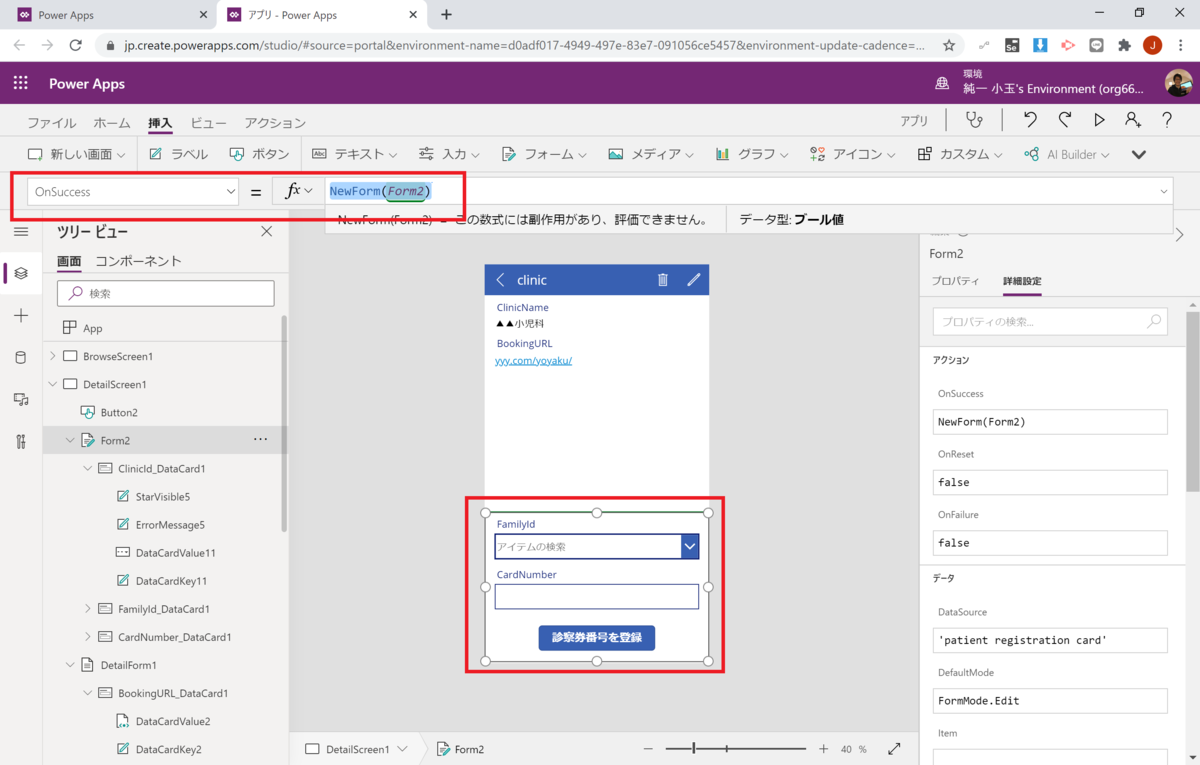Switch to the ビュー ribbon tab
This screenshot has width=1200, height=765.
[209, 123]
